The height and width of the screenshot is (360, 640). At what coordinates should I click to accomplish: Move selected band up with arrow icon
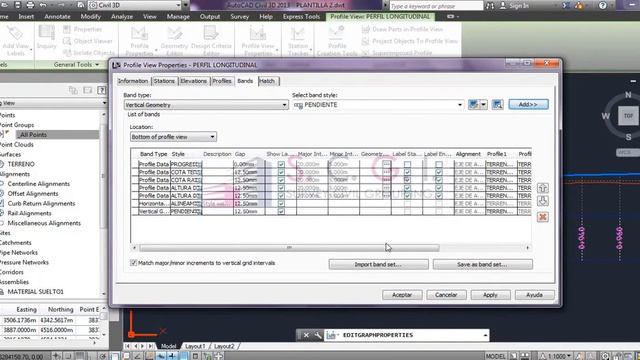(x=542, y=188)
